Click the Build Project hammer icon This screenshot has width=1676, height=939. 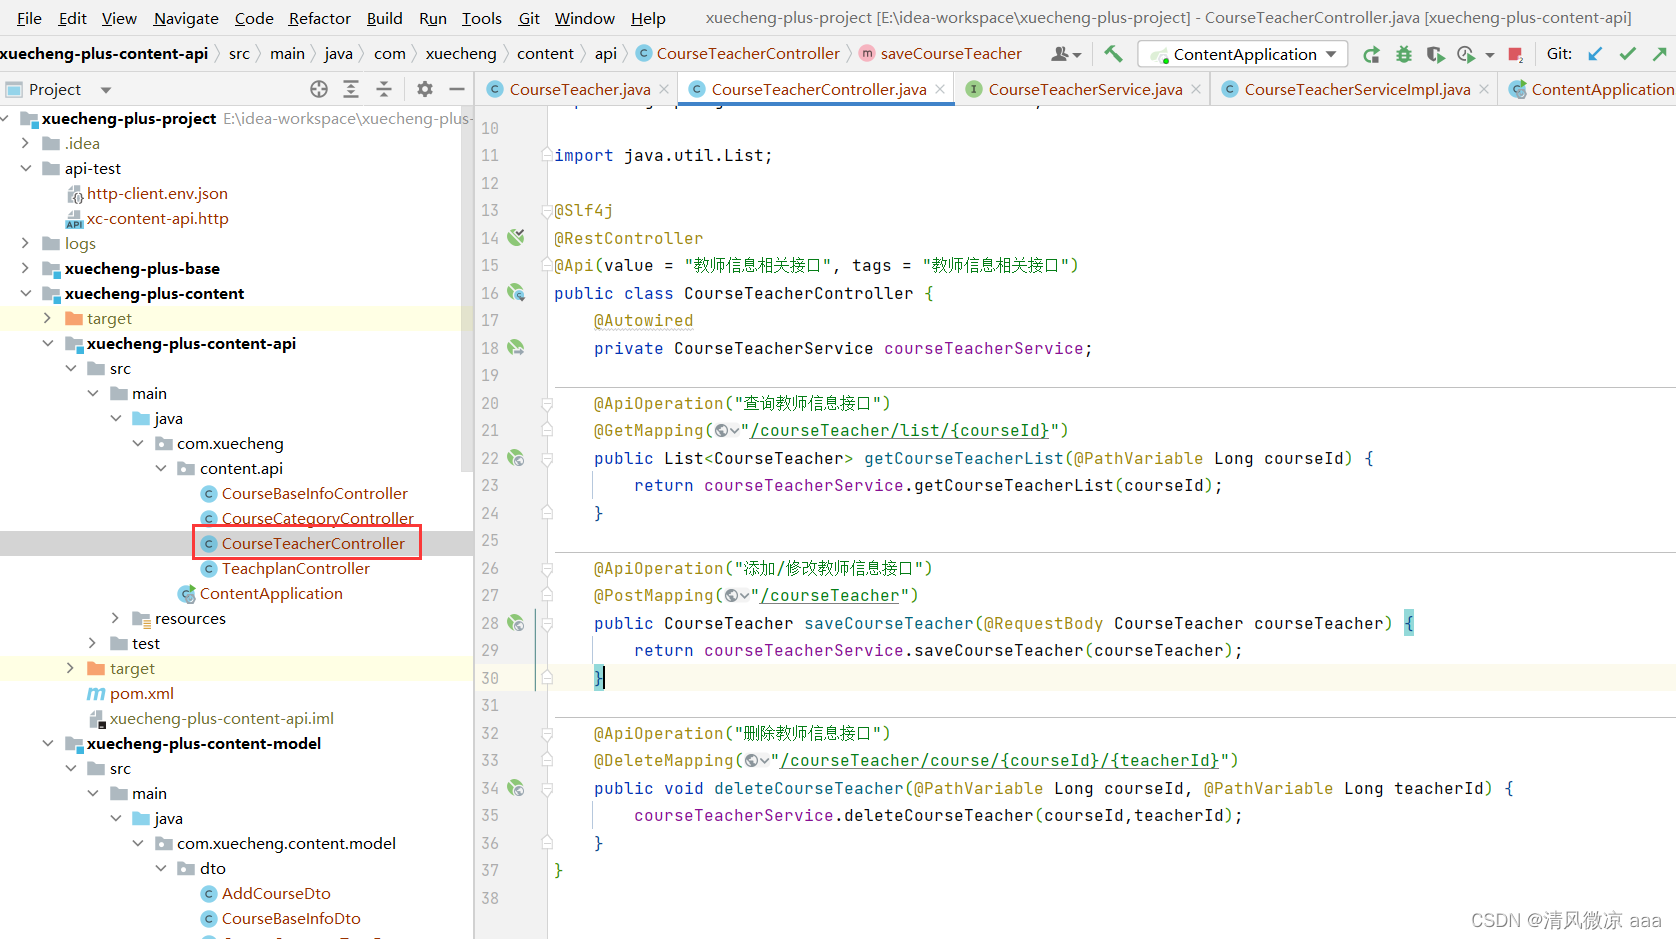pos(1113,54)
